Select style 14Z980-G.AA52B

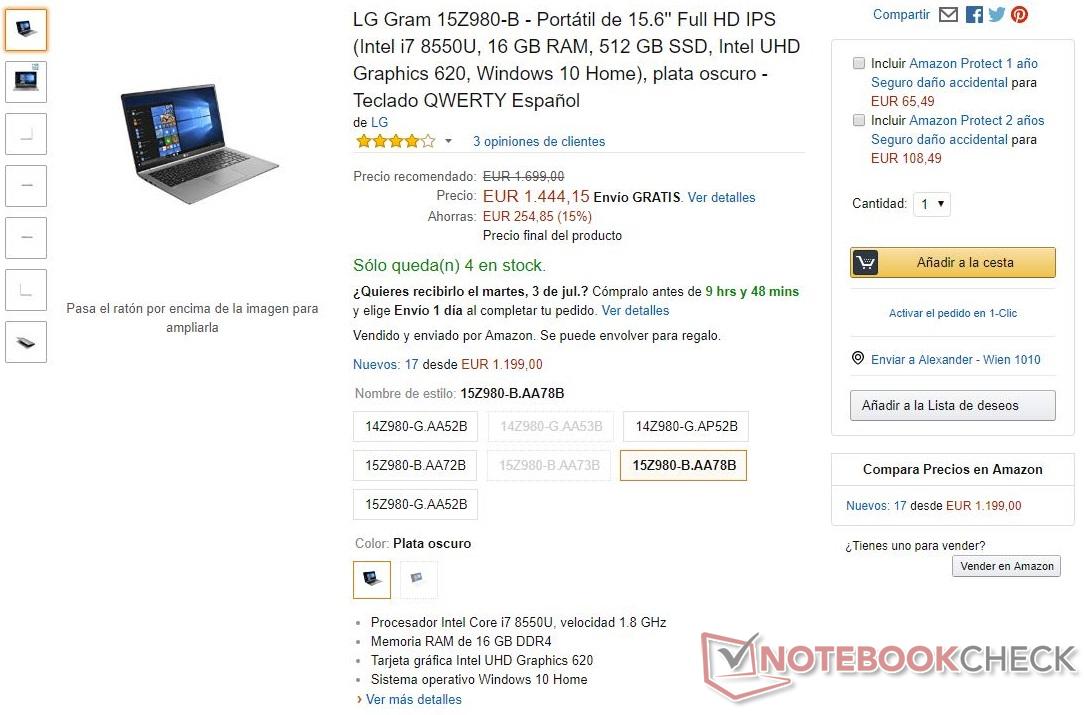[x=416, y=427]
